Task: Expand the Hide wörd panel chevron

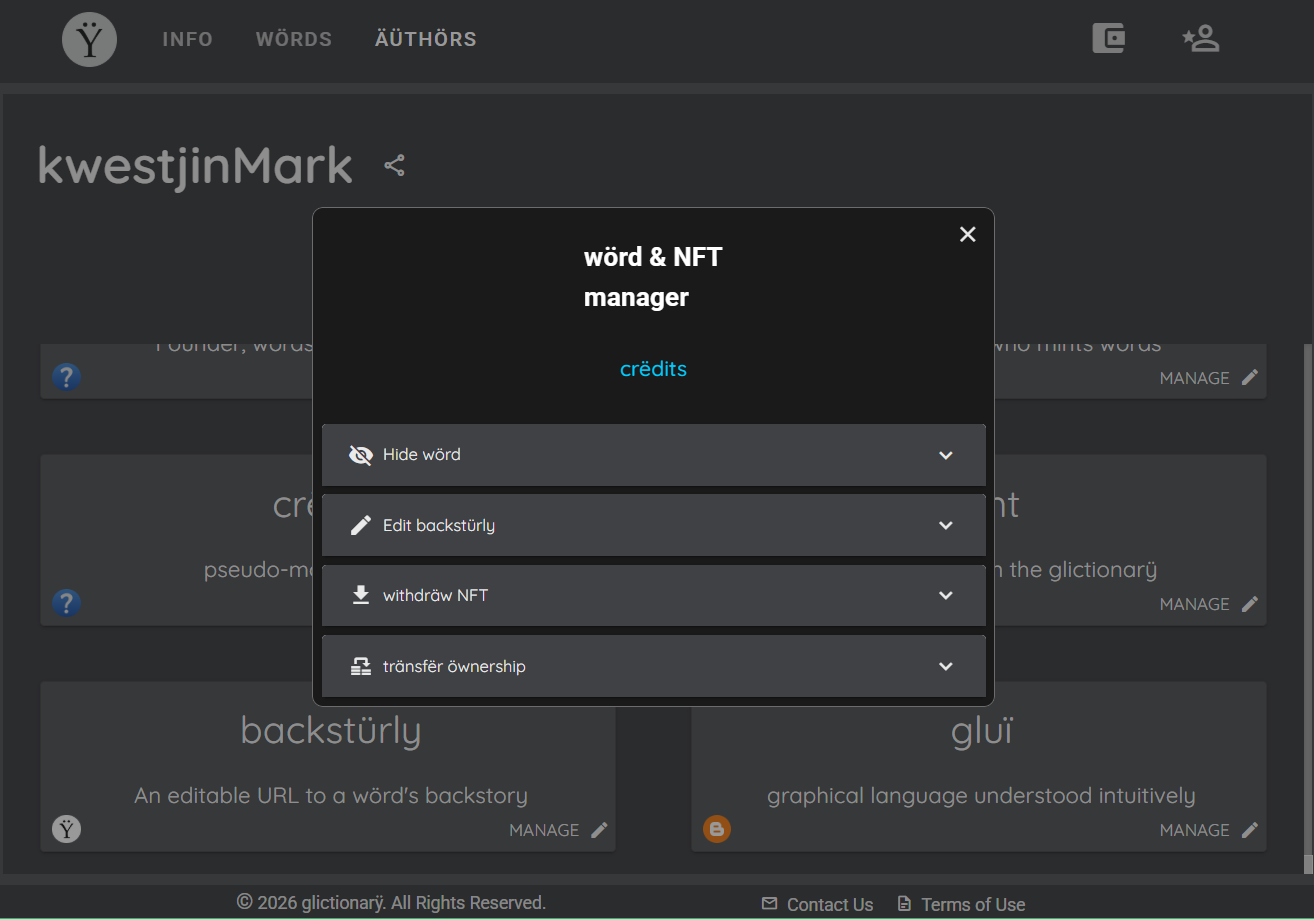Action: tap(946, 455)
